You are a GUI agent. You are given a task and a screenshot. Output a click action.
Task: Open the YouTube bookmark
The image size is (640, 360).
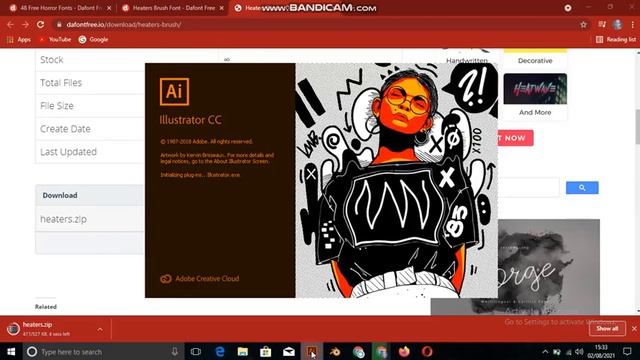(x=55, y=40)
